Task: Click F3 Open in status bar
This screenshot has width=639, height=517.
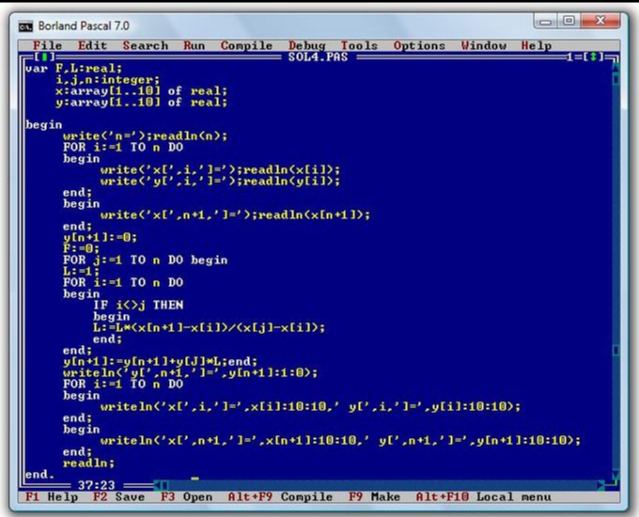Action: (x=186, y=497)
